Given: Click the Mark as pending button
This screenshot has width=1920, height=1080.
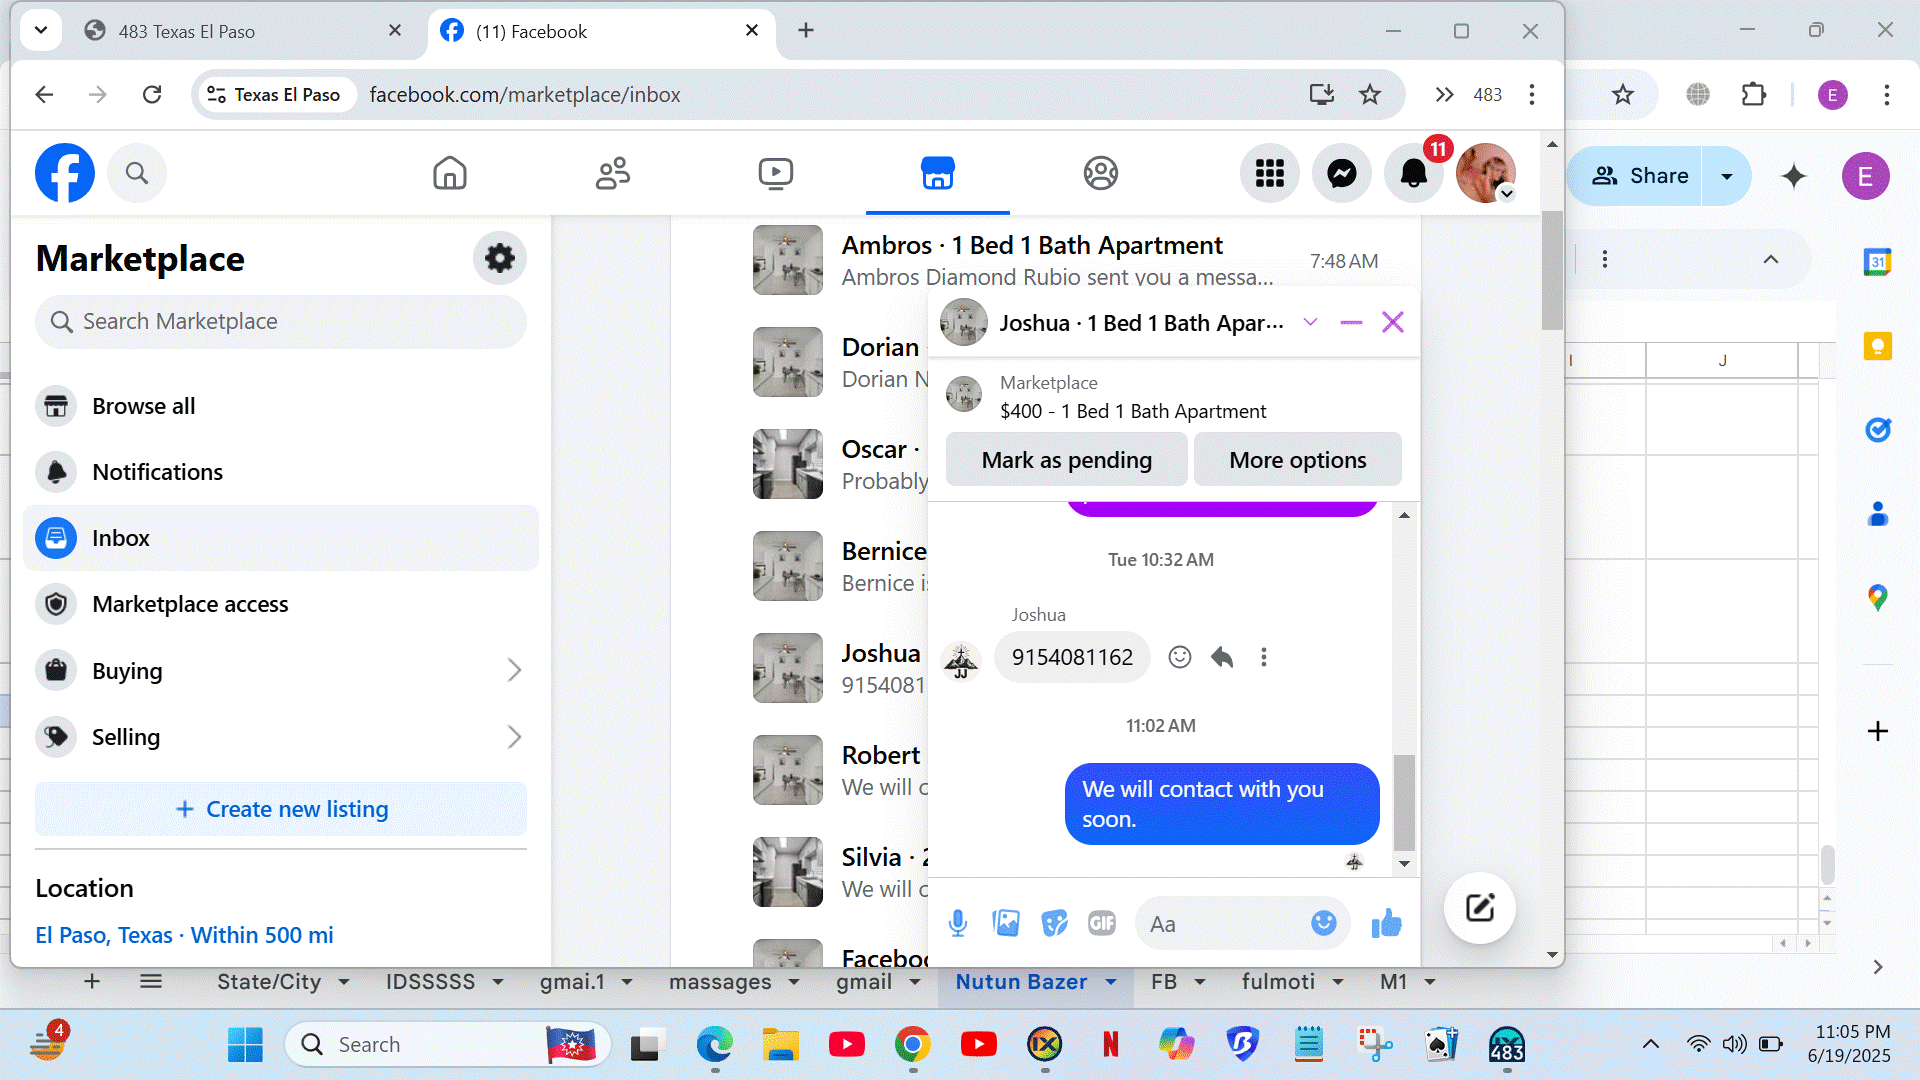Looking at the screenshot, I should click(1066, 460).
